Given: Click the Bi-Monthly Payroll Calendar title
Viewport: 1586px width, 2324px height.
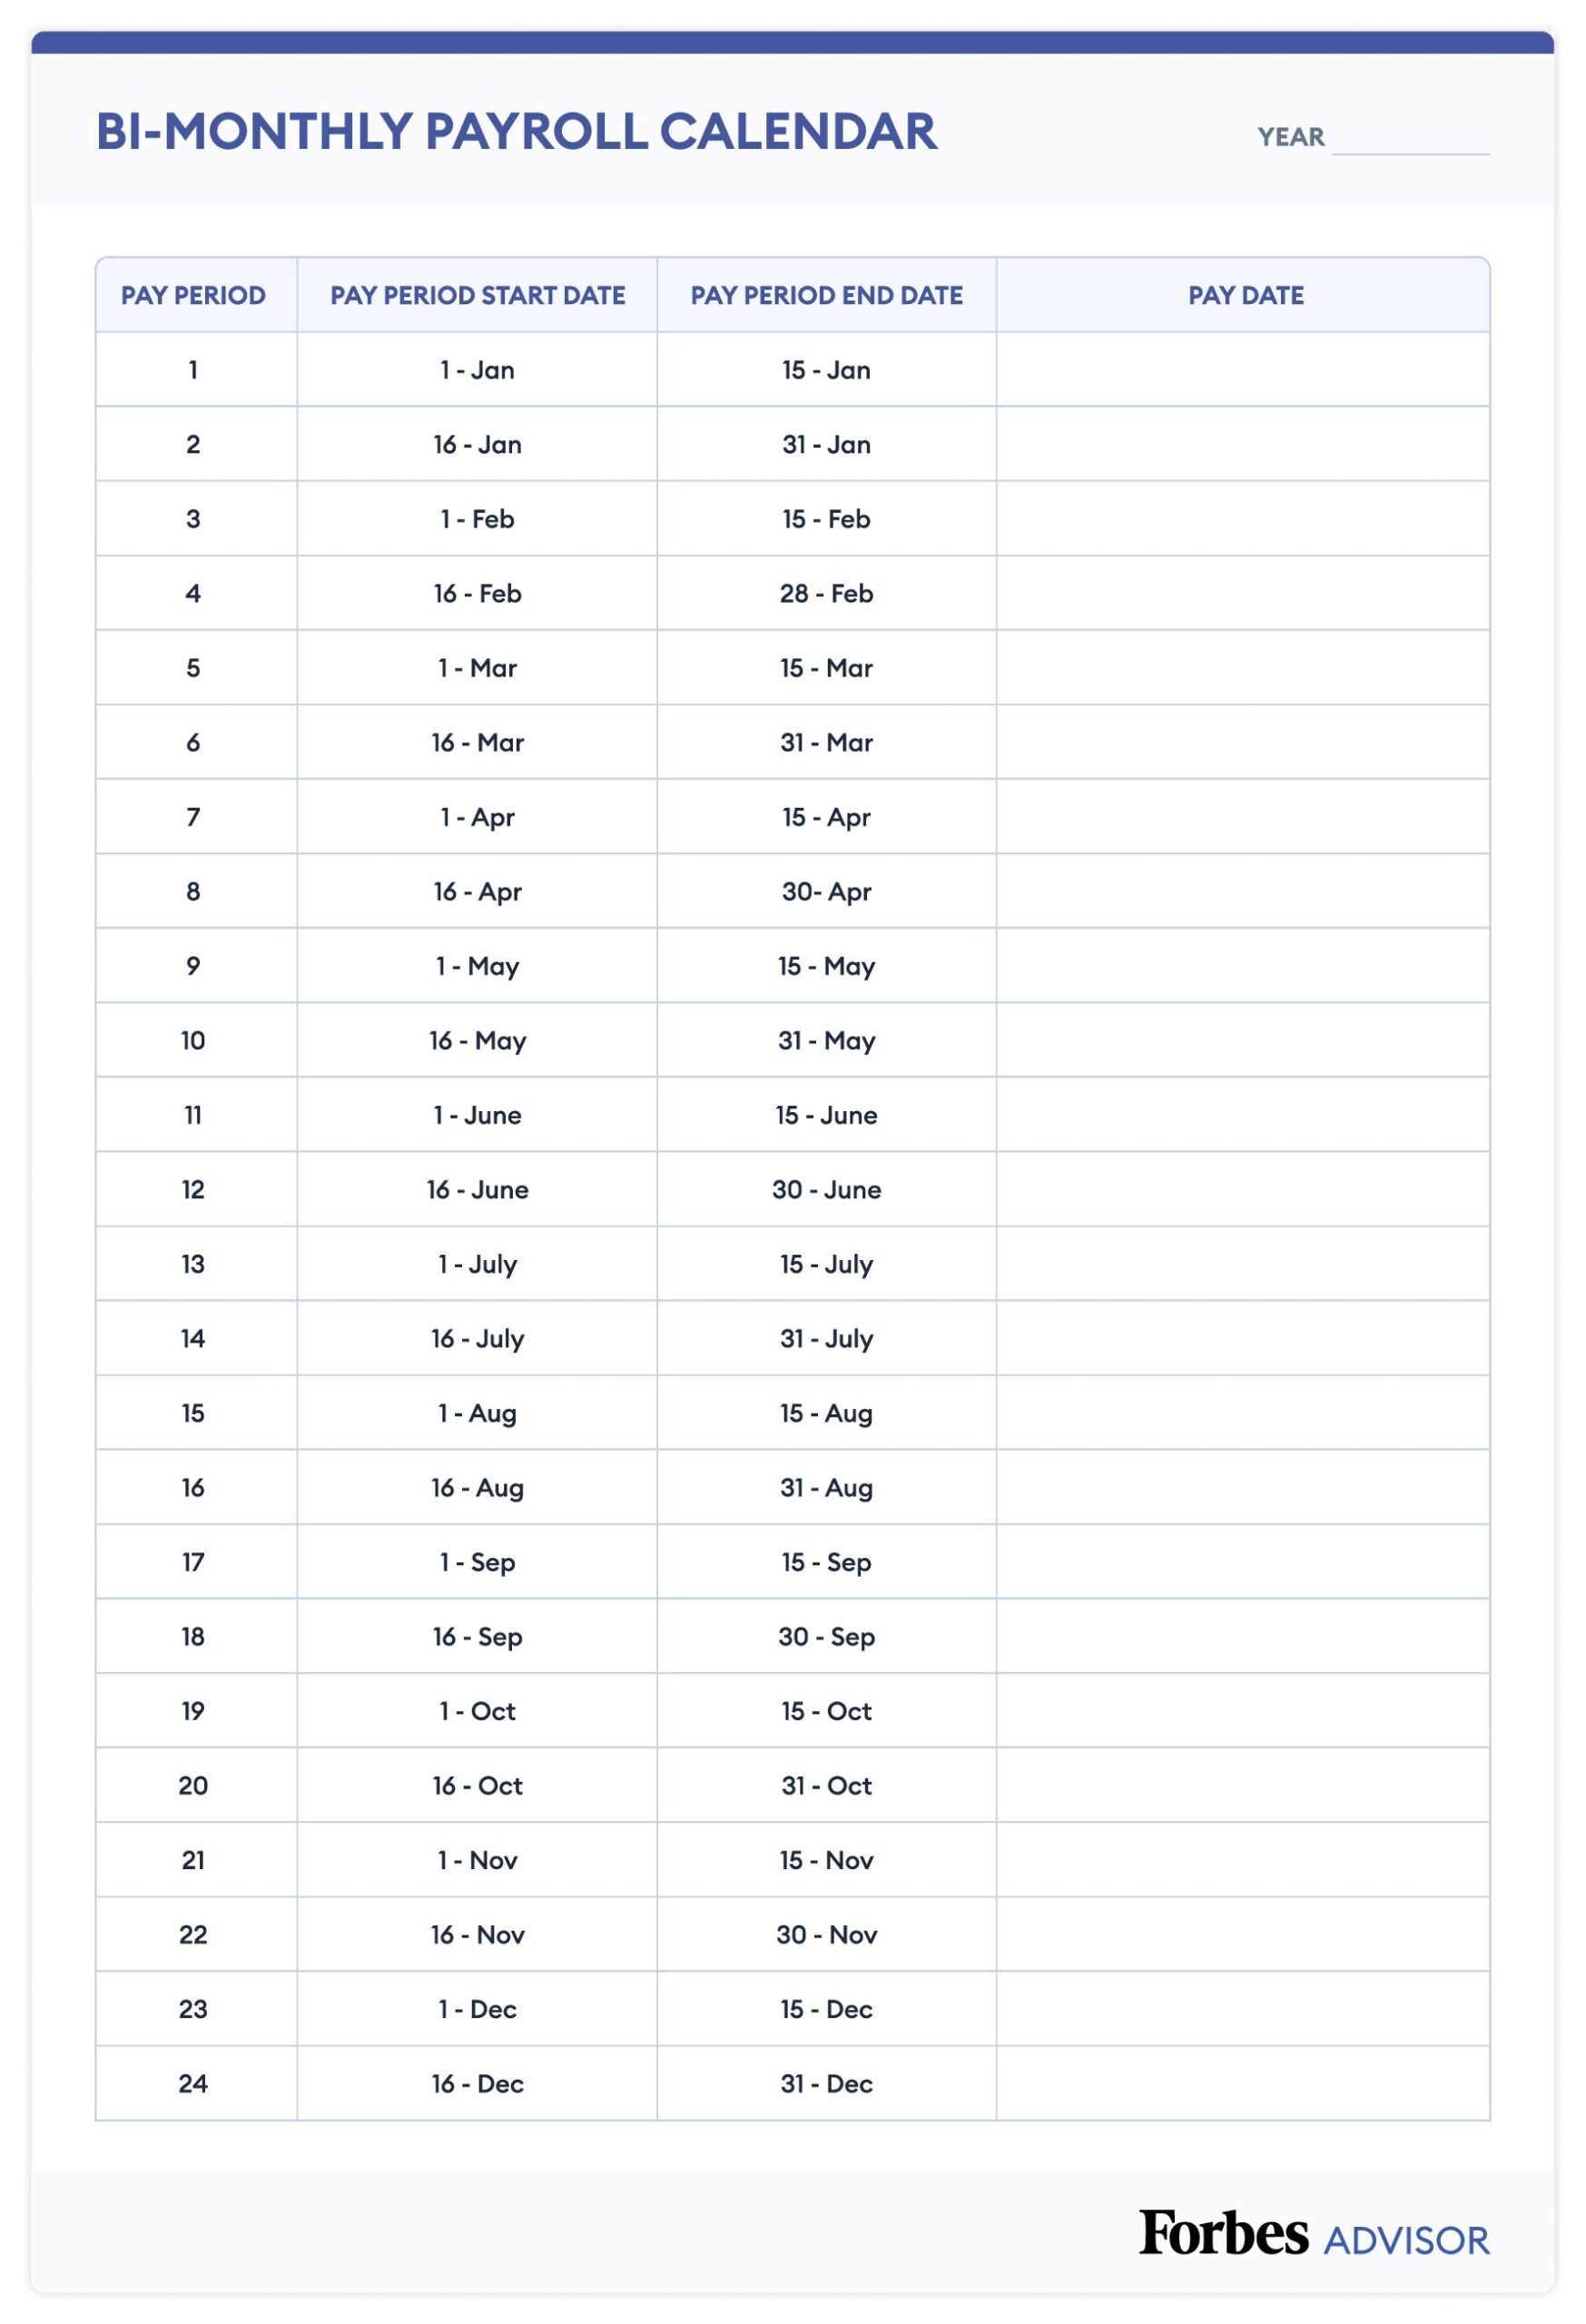Looking at the screenshot, I should [516, 132].
